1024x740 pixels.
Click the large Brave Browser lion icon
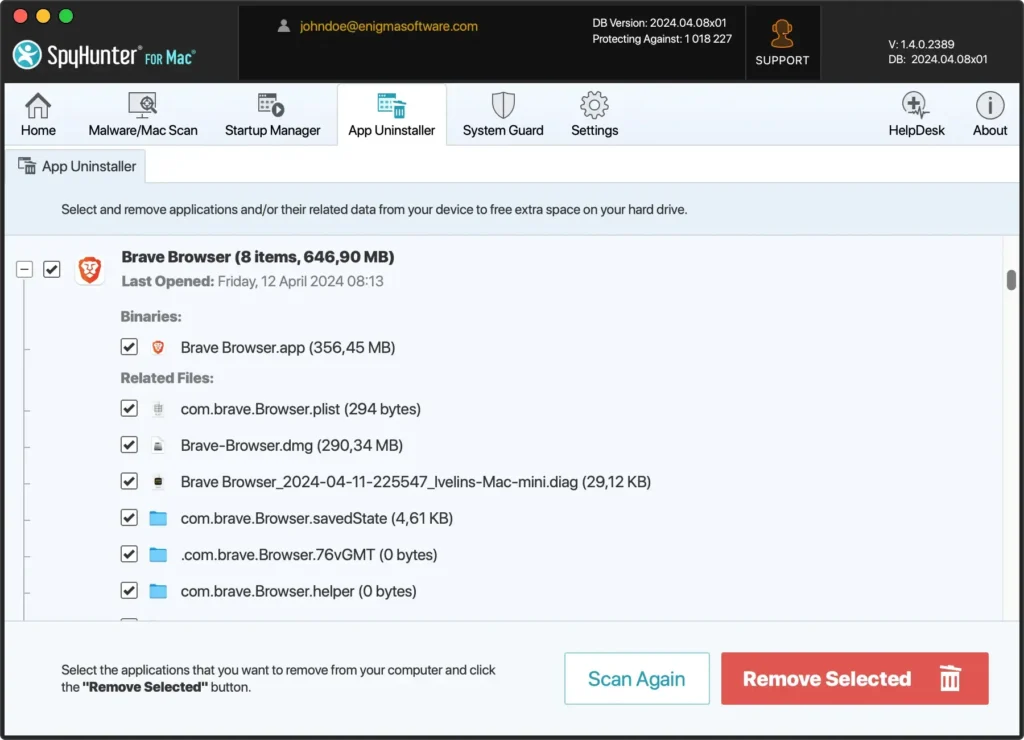(90, 269)
